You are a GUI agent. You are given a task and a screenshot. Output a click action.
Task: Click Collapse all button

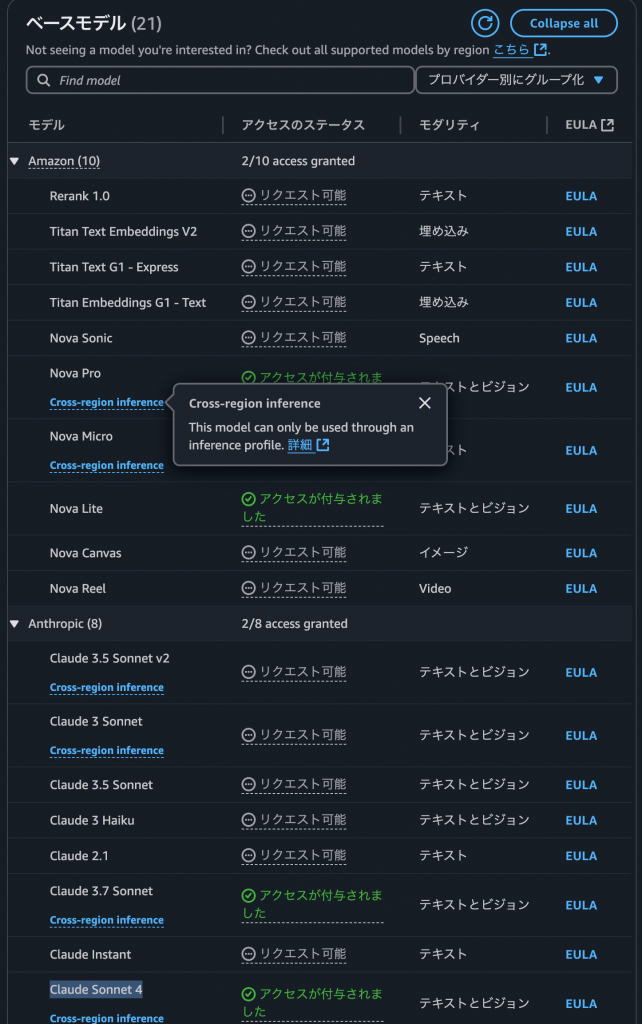point(564,24)
